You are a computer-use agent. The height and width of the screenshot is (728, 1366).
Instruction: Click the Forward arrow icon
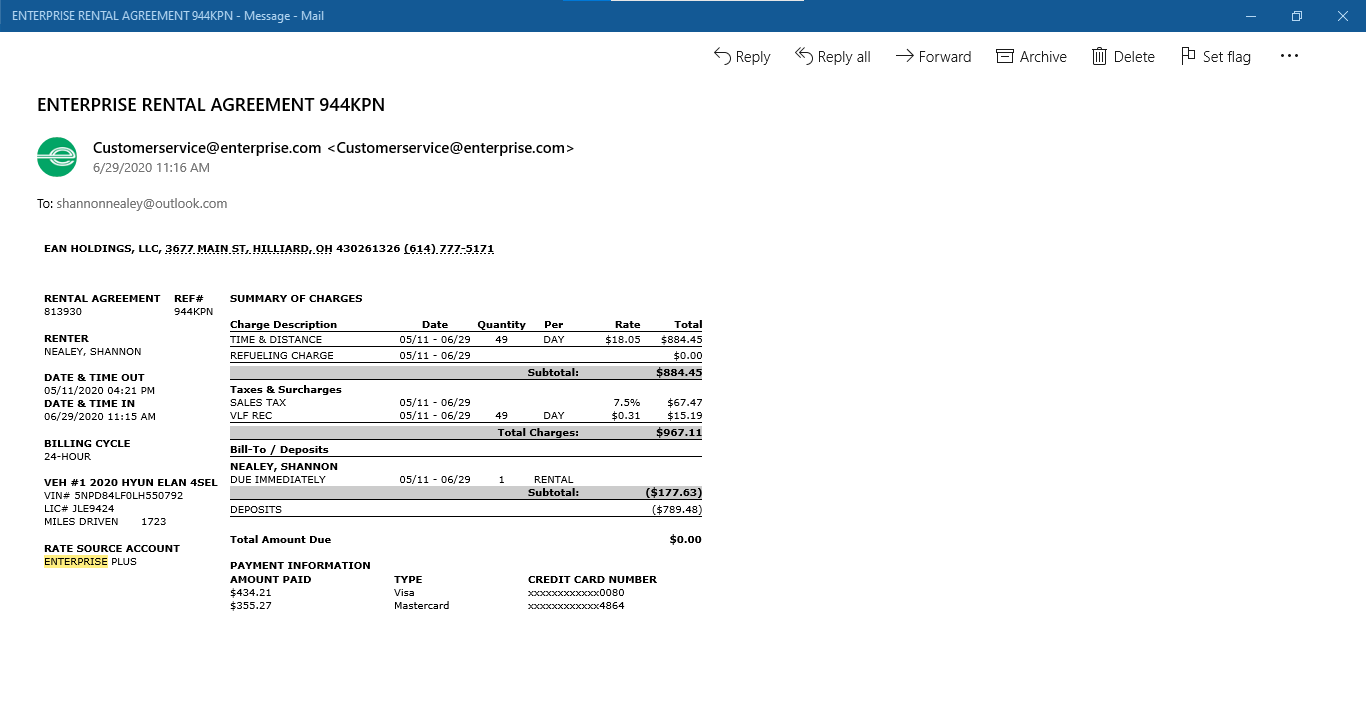pos(905,56)
